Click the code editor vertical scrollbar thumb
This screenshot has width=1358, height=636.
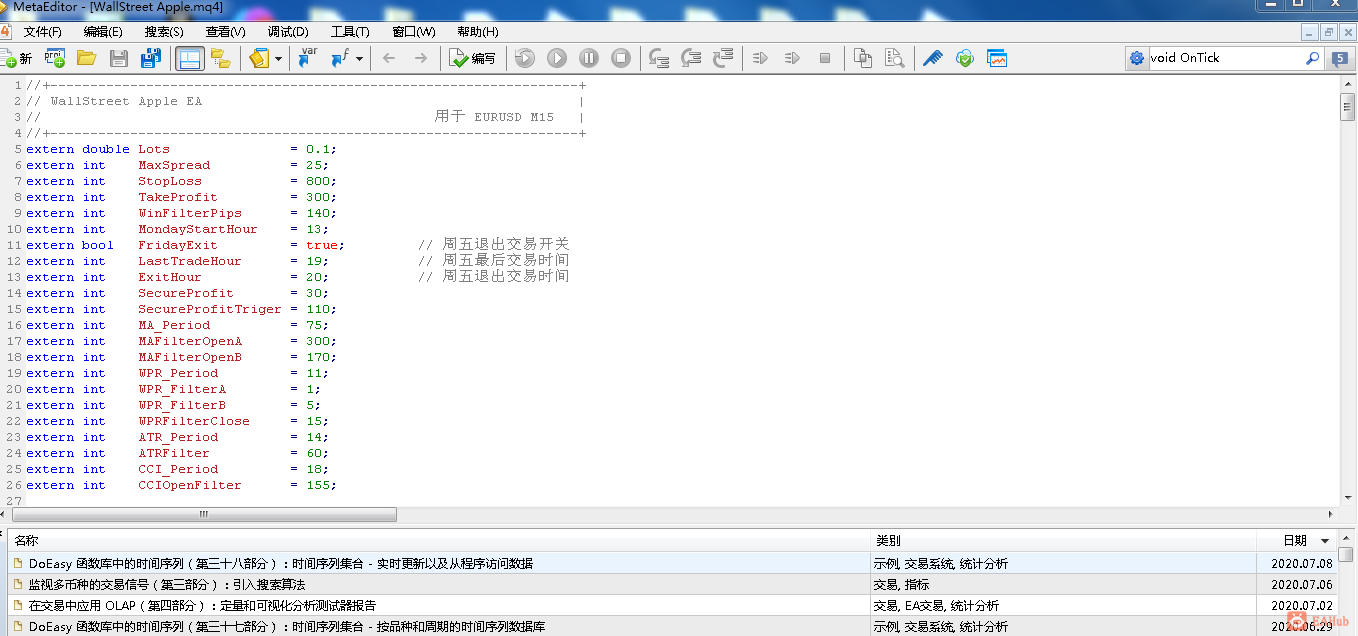point(1347,107)
